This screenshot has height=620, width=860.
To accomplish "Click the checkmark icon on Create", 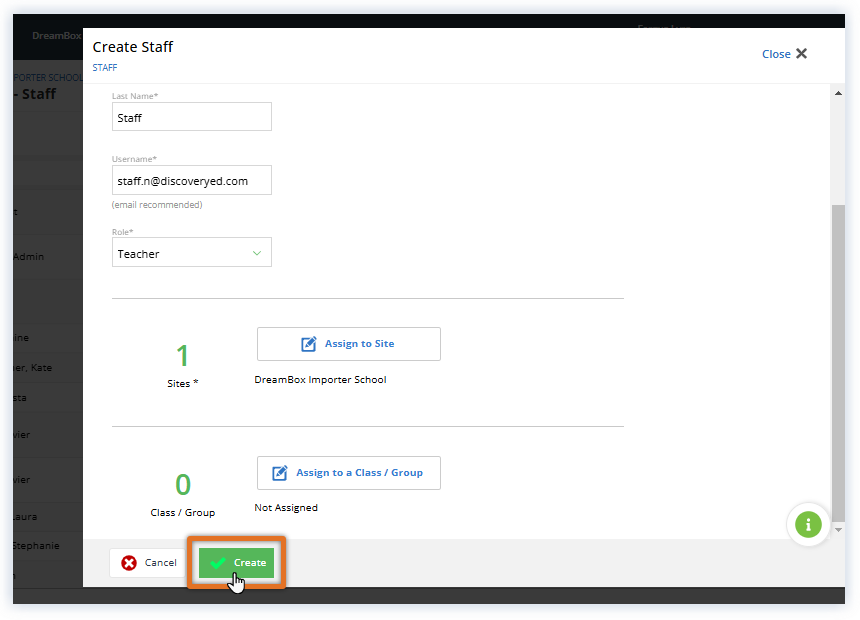I will pyautogui.click(x=218, y=563).
